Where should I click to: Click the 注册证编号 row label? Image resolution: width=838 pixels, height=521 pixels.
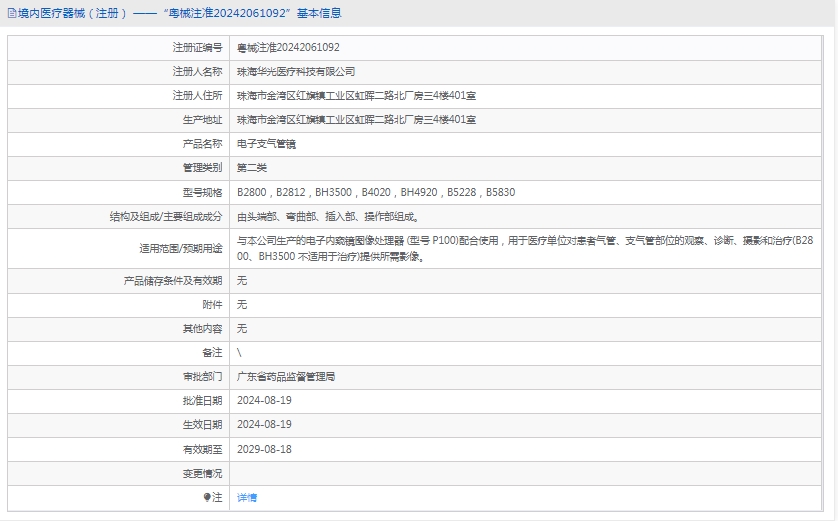(x=197, y=47)
